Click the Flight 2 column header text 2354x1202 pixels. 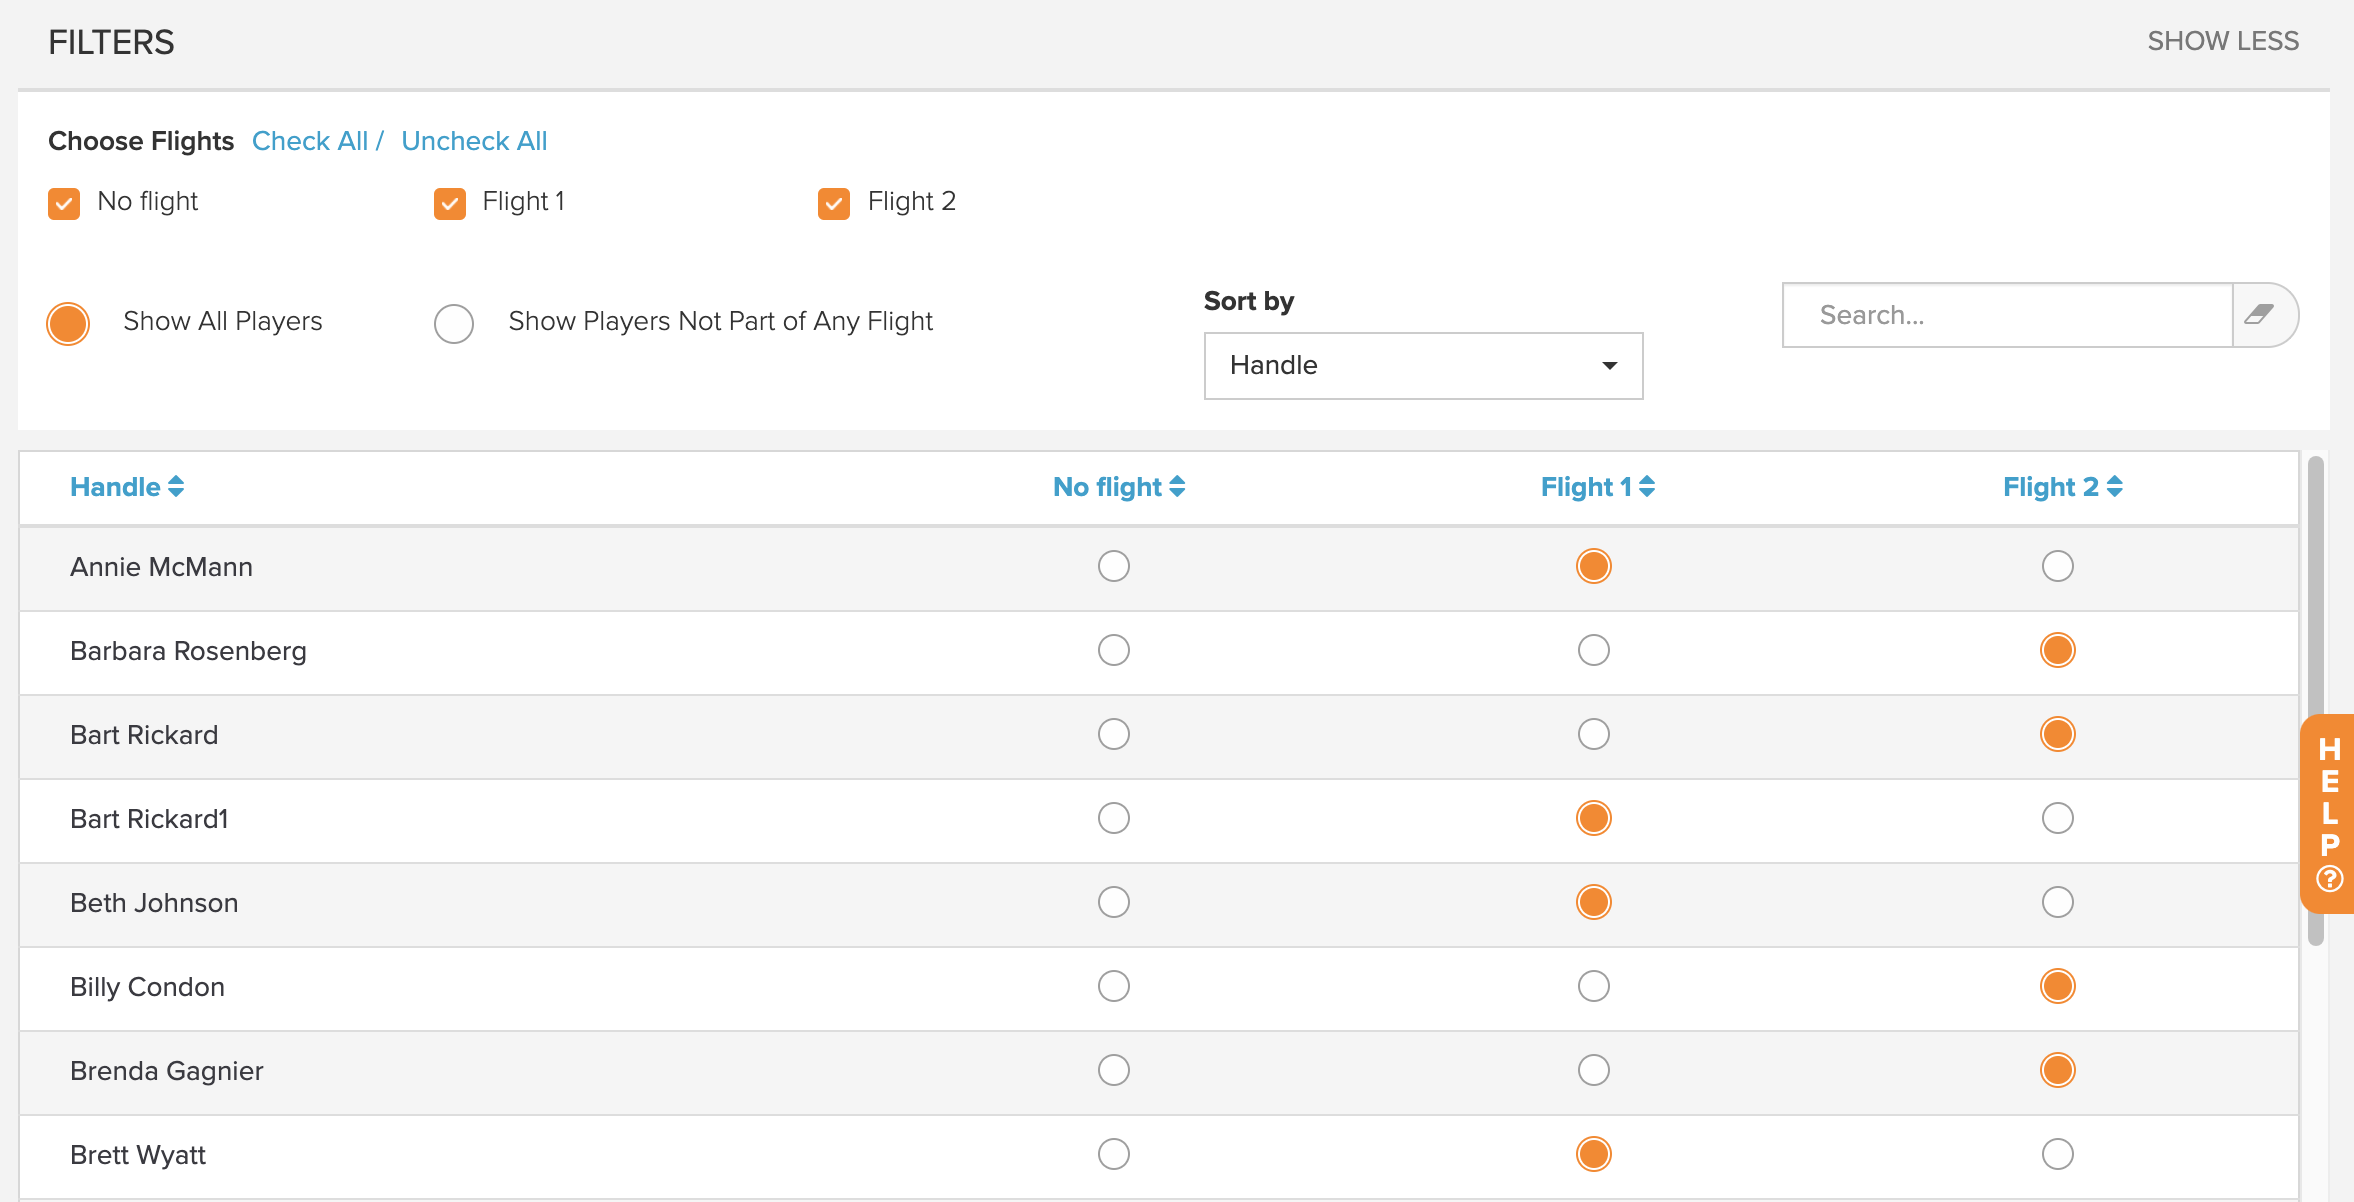click(x=2050, y=487)
